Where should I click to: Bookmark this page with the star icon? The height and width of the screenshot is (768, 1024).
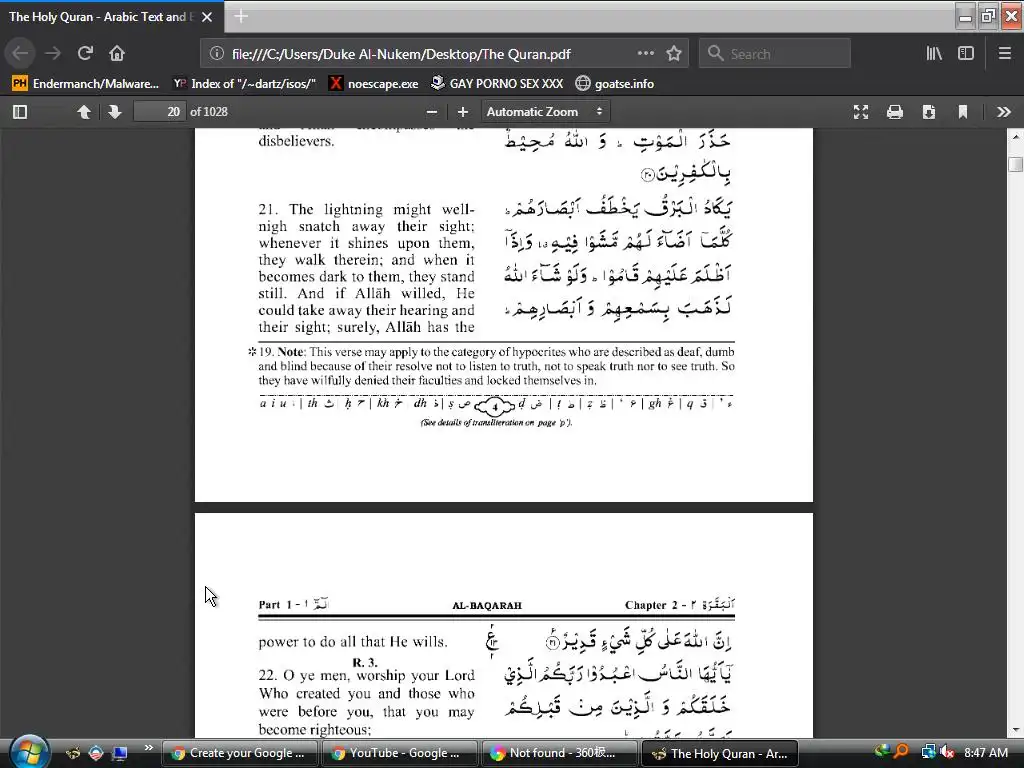[x=674, y=54]
